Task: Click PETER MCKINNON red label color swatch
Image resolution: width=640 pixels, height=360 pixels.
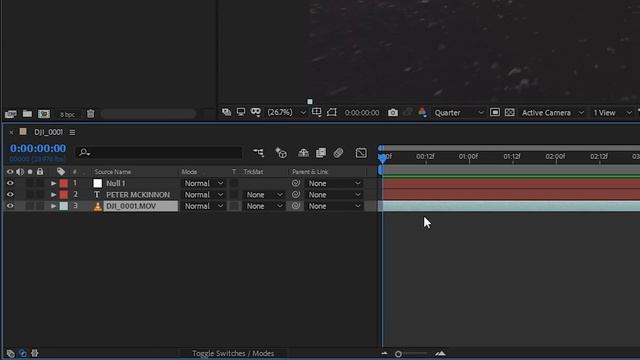Action: pos(64,195)
